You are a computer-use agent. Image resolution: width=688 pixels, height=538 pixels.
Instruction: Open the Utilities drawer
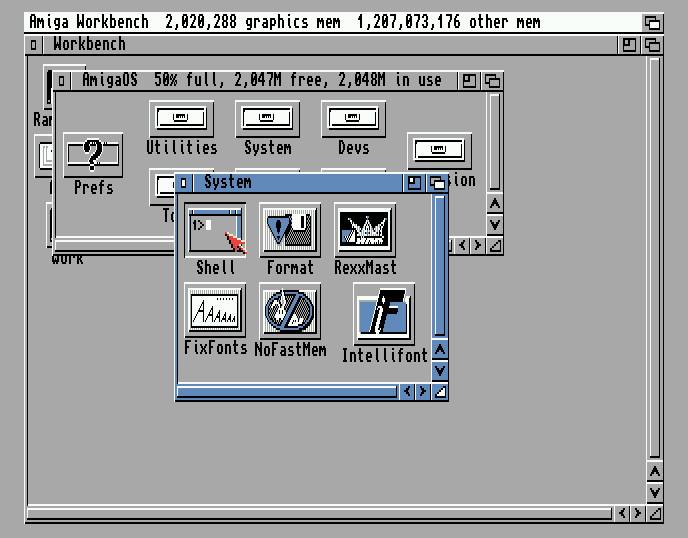[181, 119]
